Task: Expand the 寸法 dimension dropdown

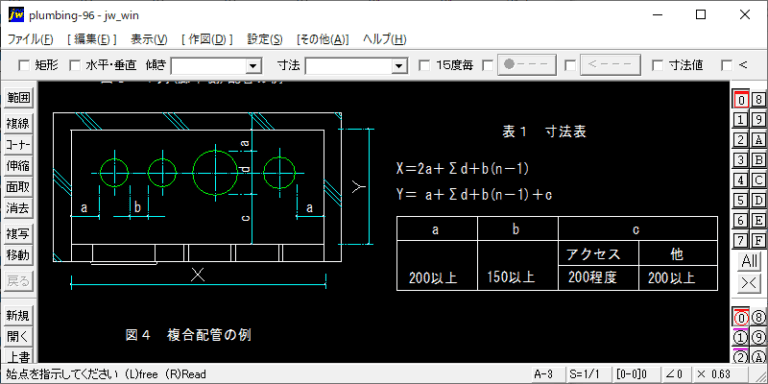Action: coord(400,66)
